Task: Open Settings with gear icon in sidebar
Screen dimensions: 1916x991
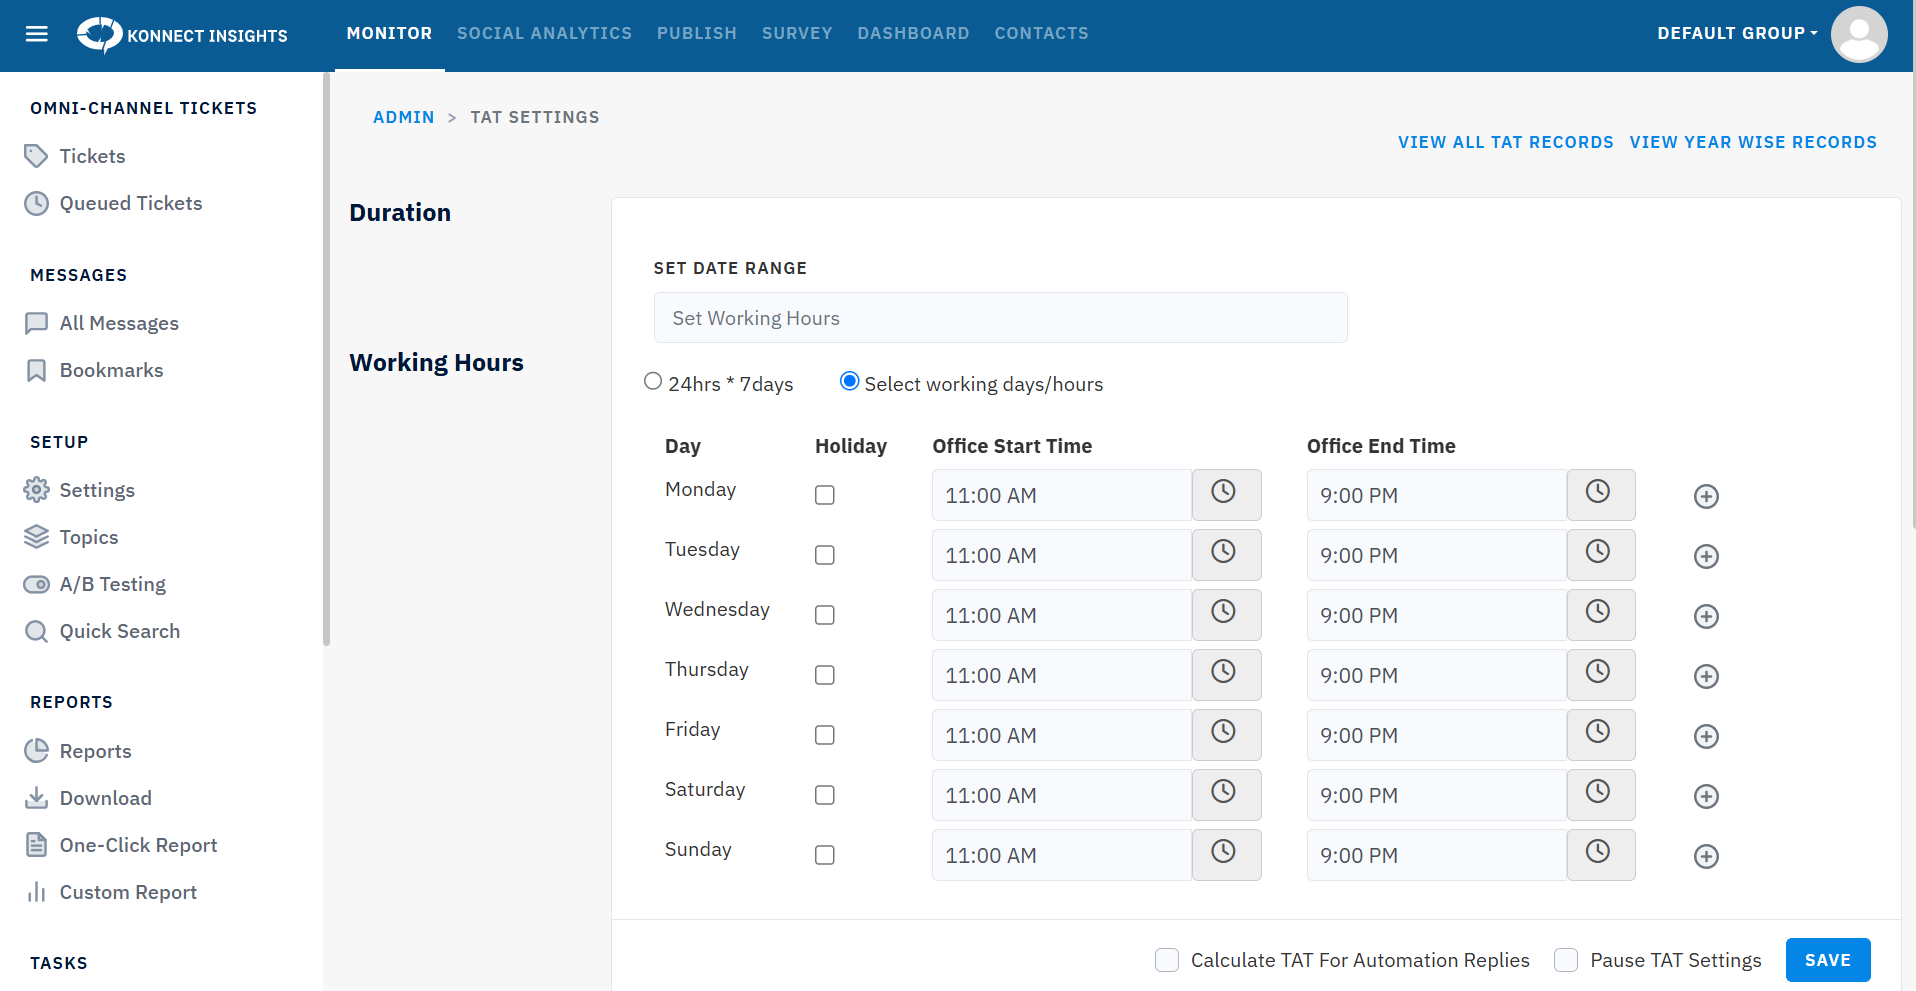Action: pos(36,490)
